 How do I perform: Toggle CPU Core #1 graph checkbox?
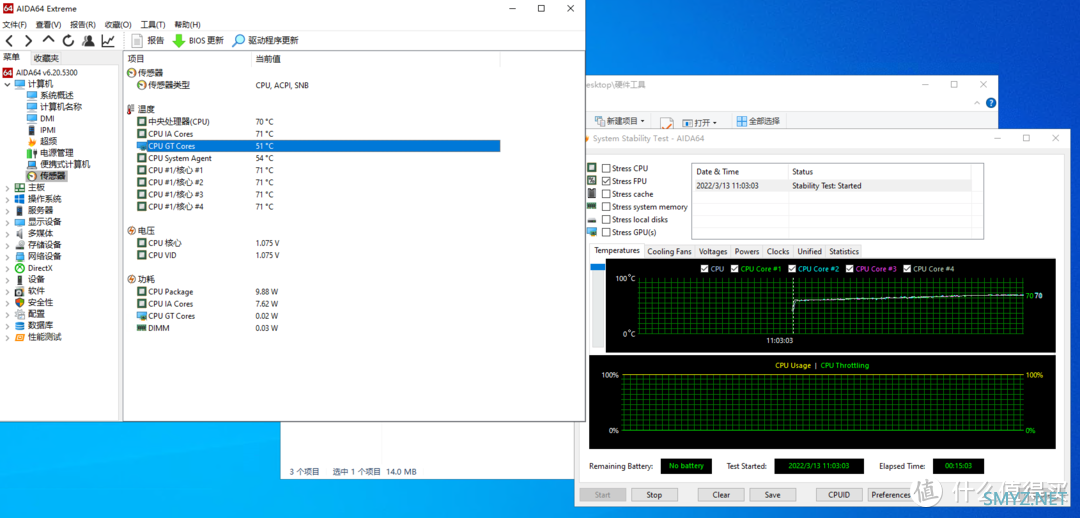tap(735, 269)
